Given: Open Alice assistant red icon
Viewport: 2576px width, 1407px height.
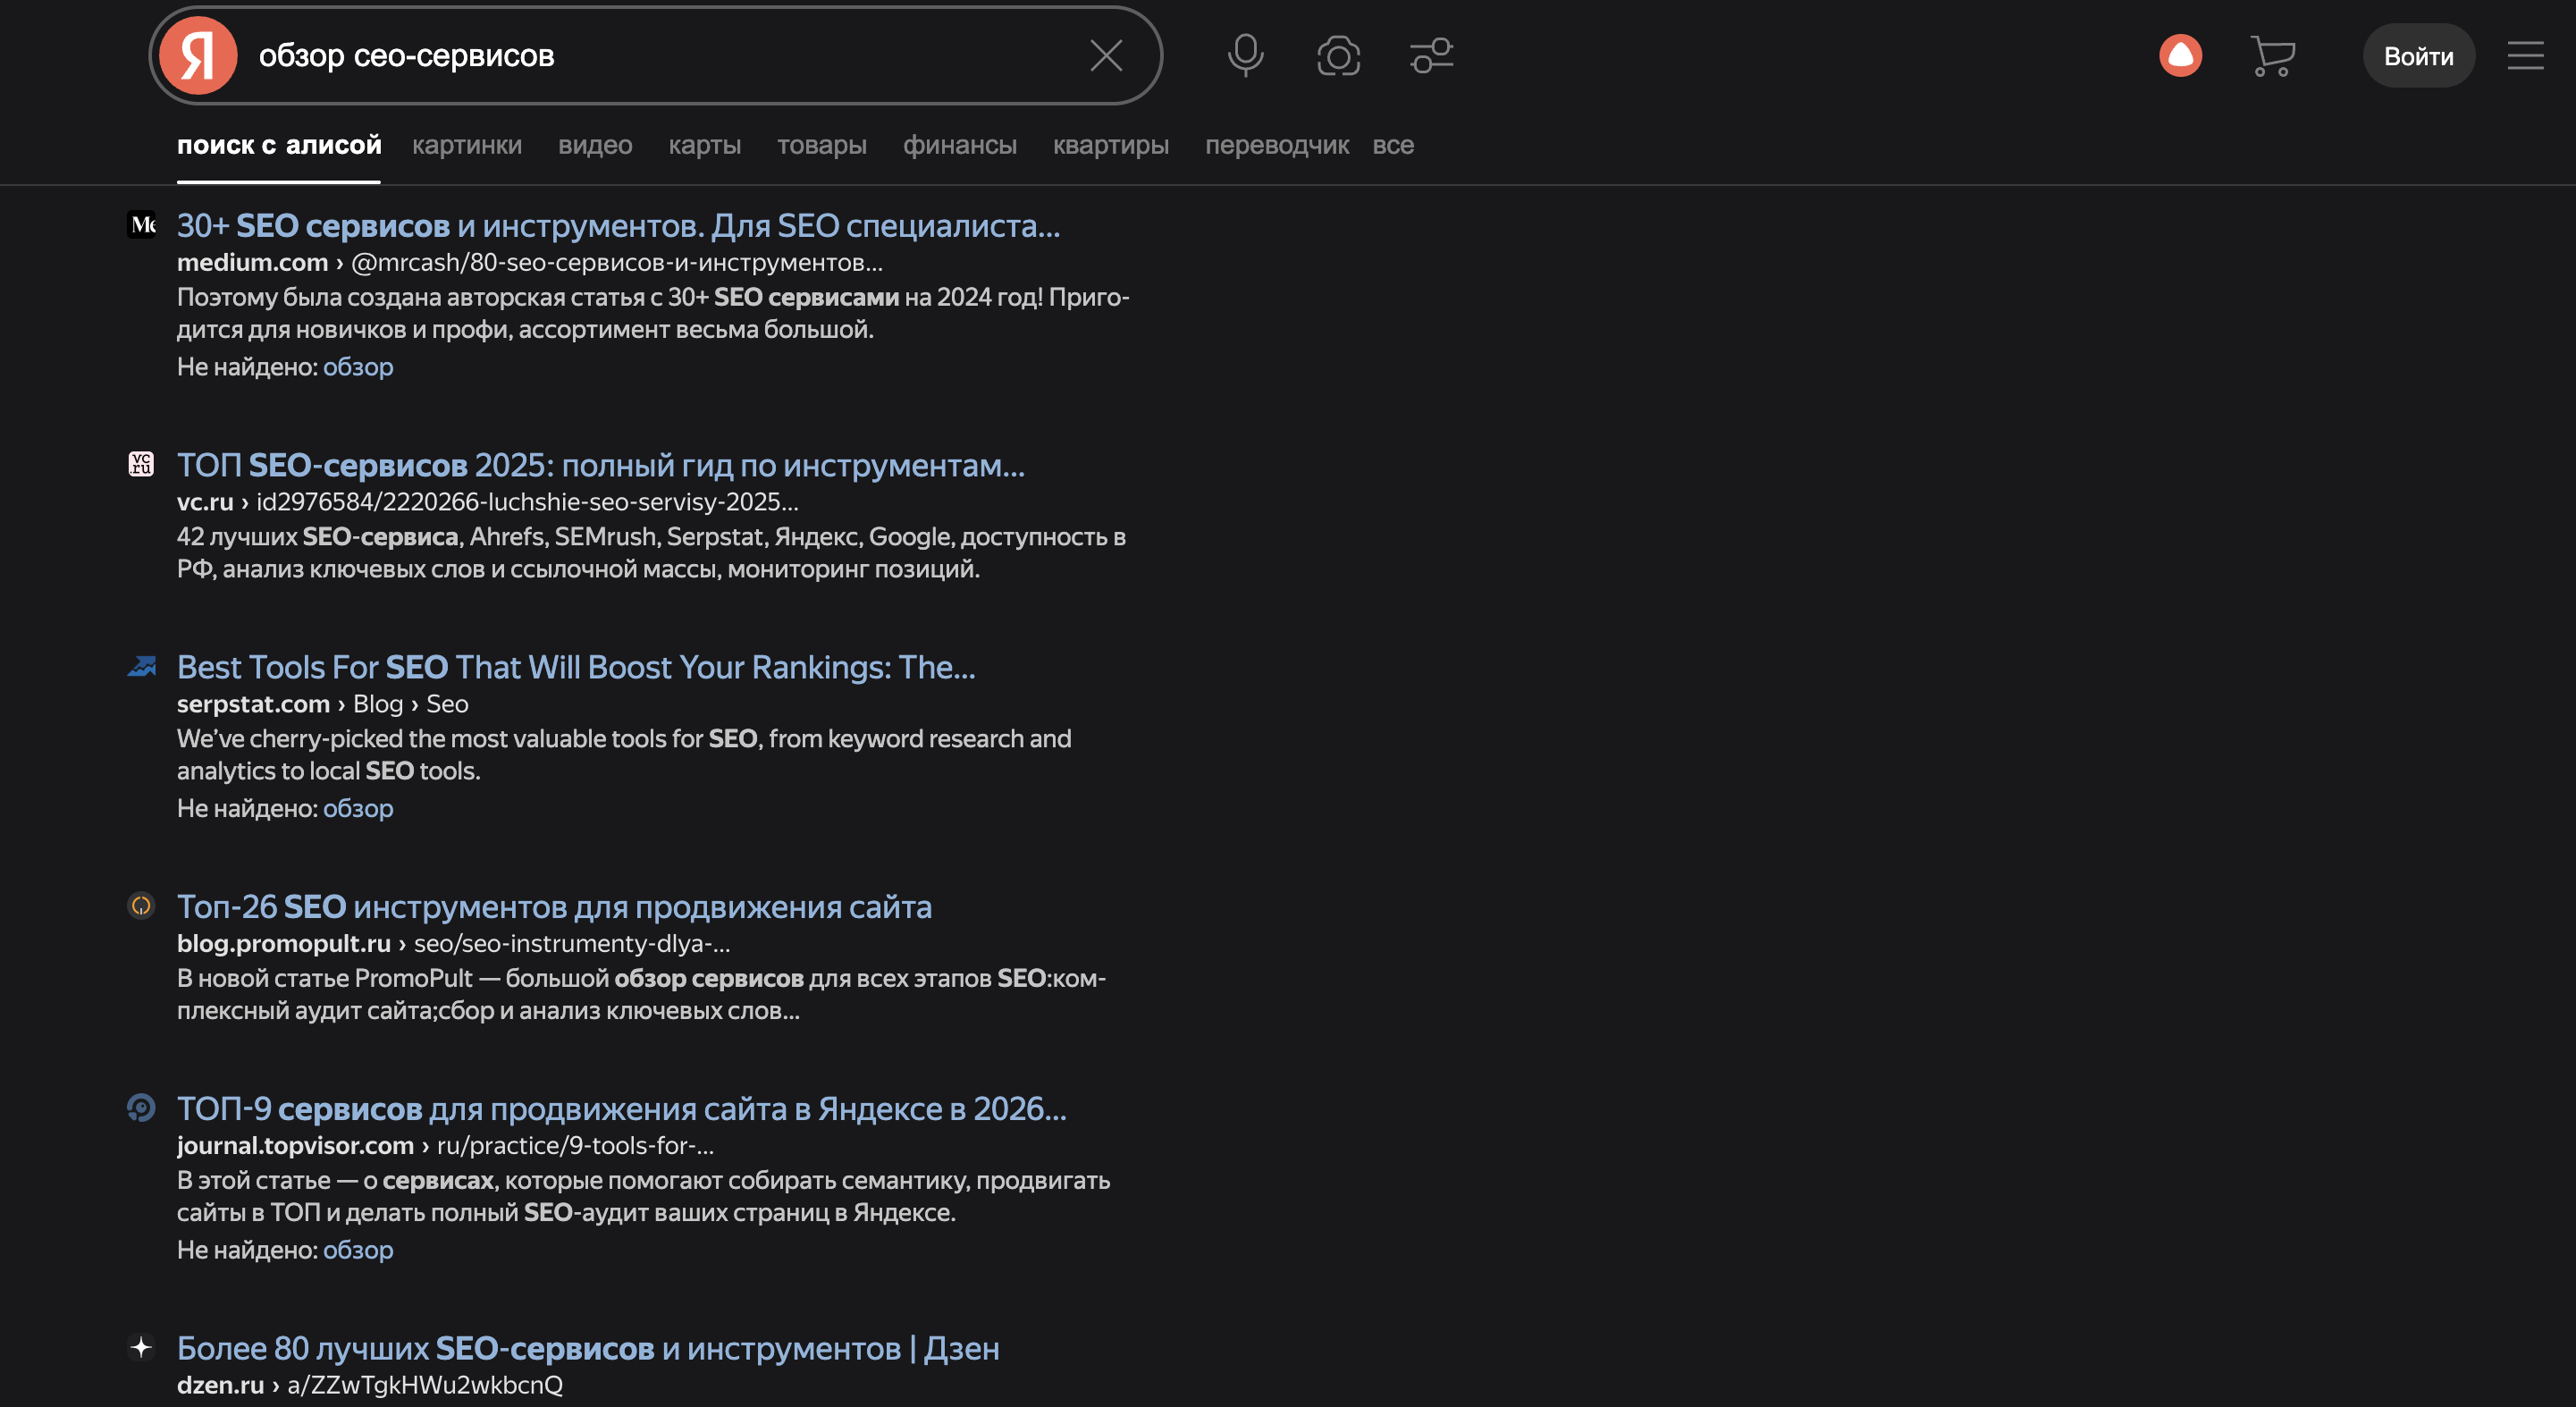Looking at the screenshot, I should point(2180,56).
